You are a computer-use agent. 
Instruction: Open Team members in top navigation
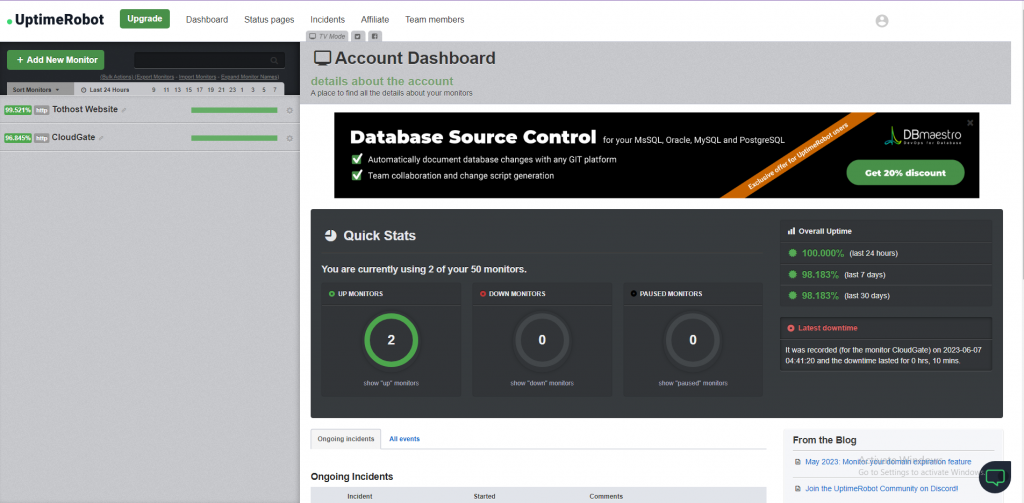click(x=434, y=20)
